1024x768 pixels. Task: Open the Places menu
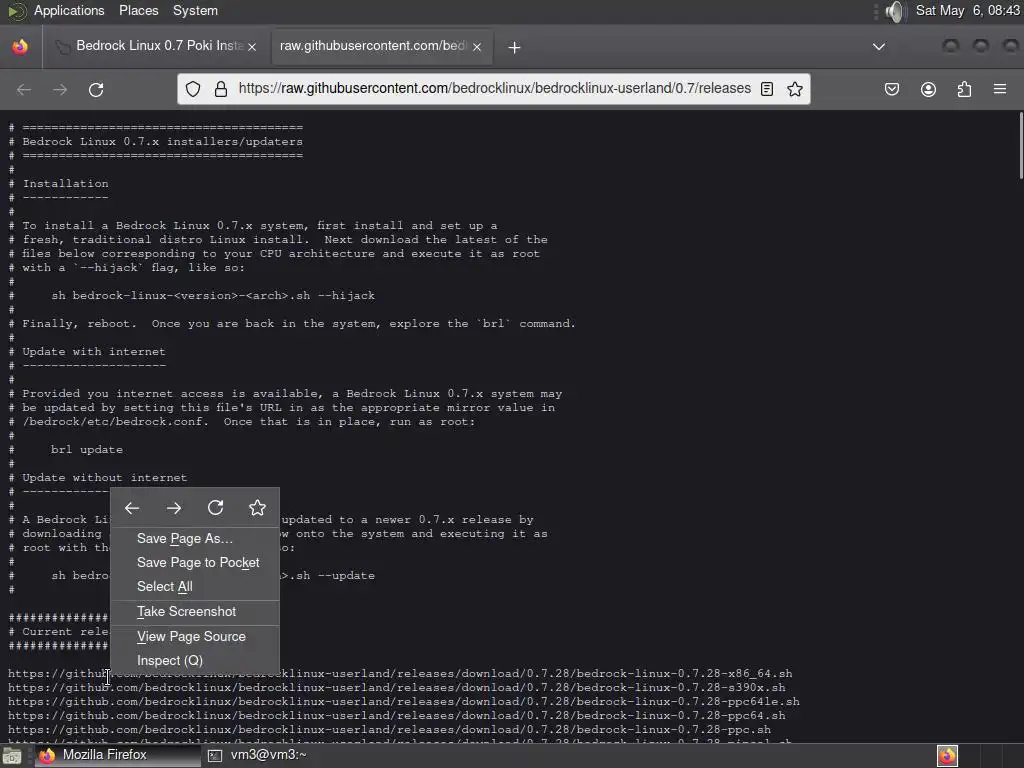pyautogui.click(x=138, y=10)
